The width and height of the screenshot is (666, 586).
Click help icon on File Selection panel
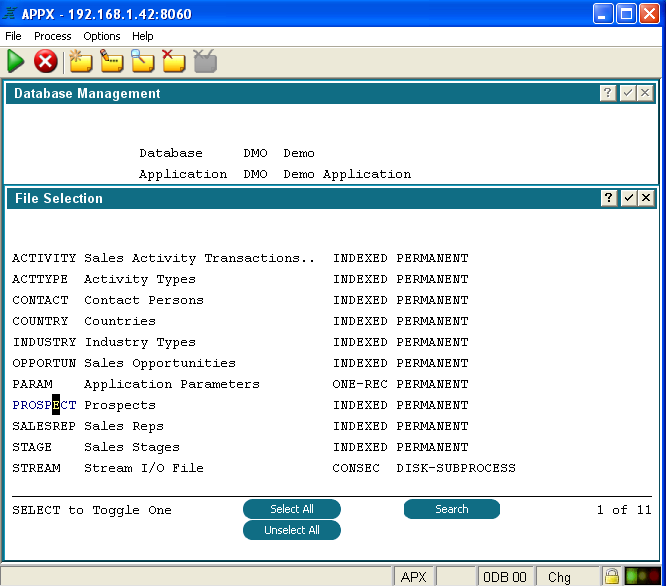[608, 198]
